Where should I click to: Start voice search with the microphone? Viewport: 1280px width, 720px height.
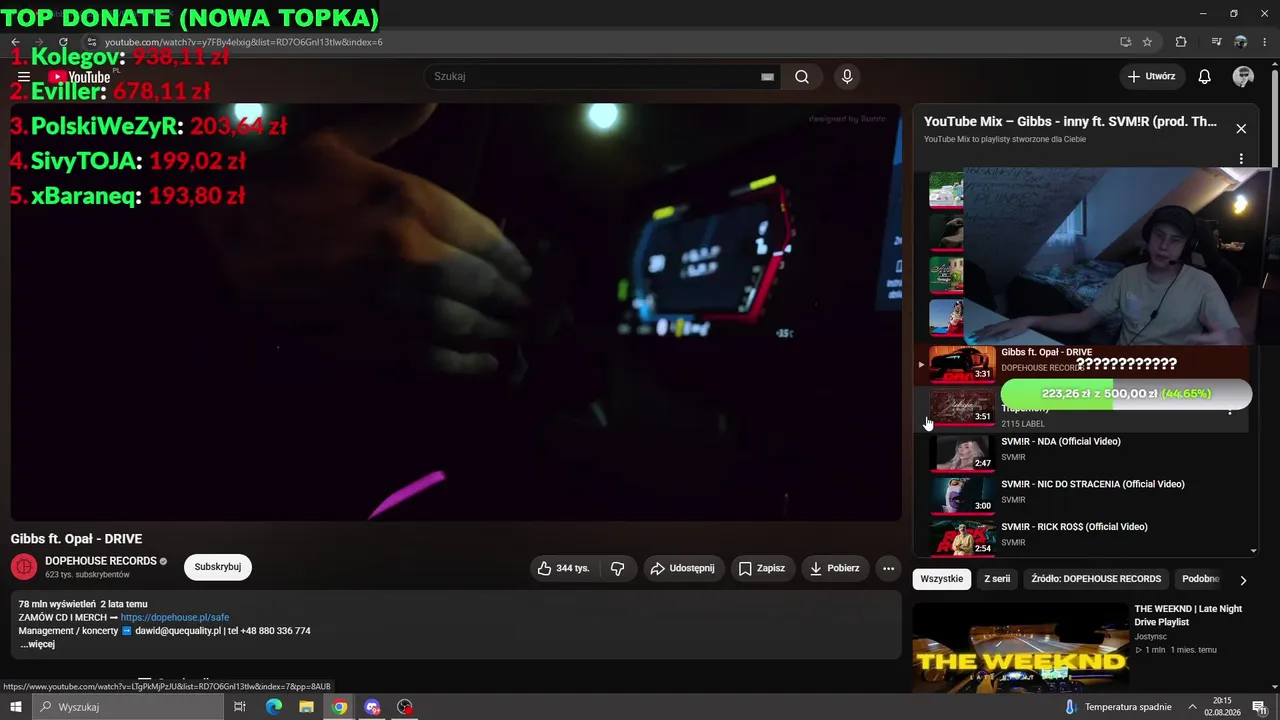[847, 77]
